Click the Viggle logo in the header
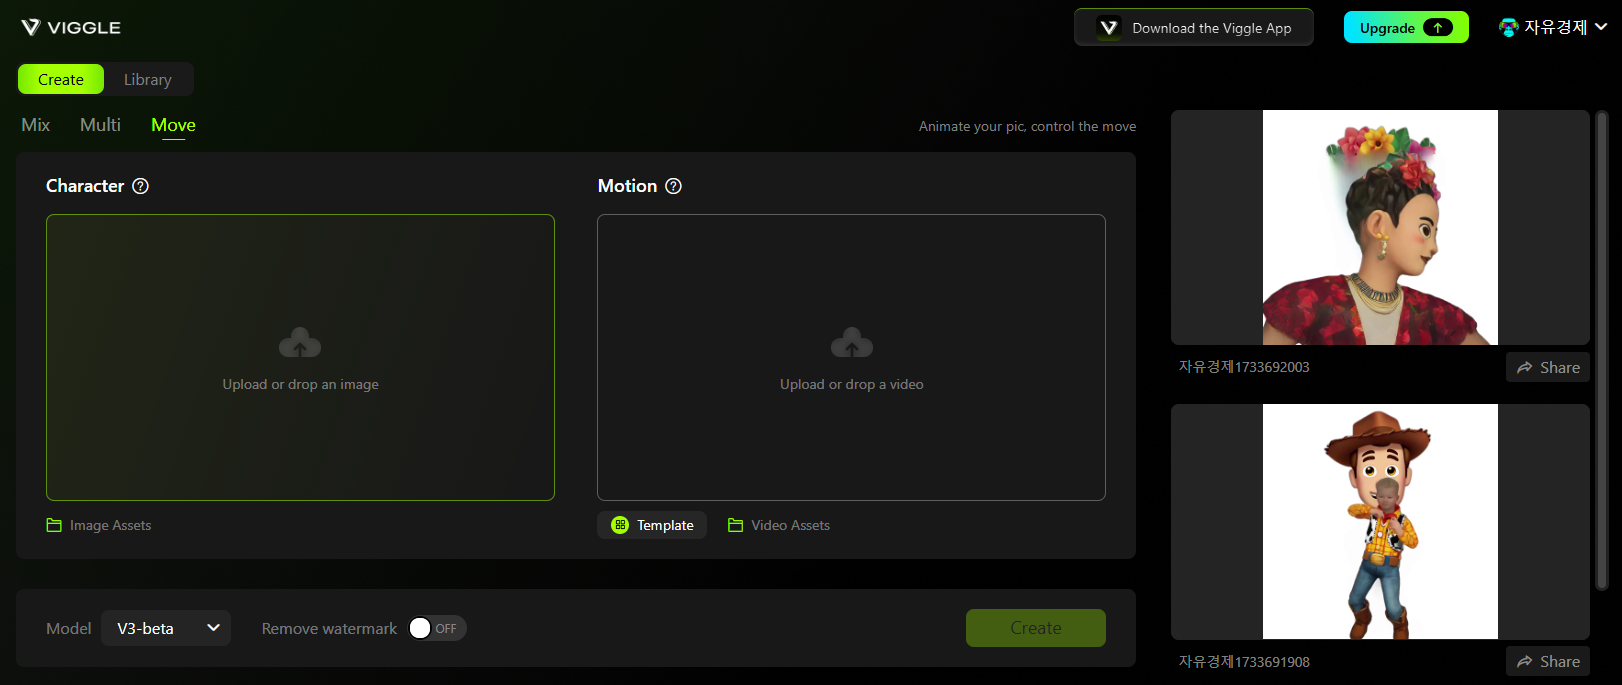The image size is (1622, 685). point(71,27)
